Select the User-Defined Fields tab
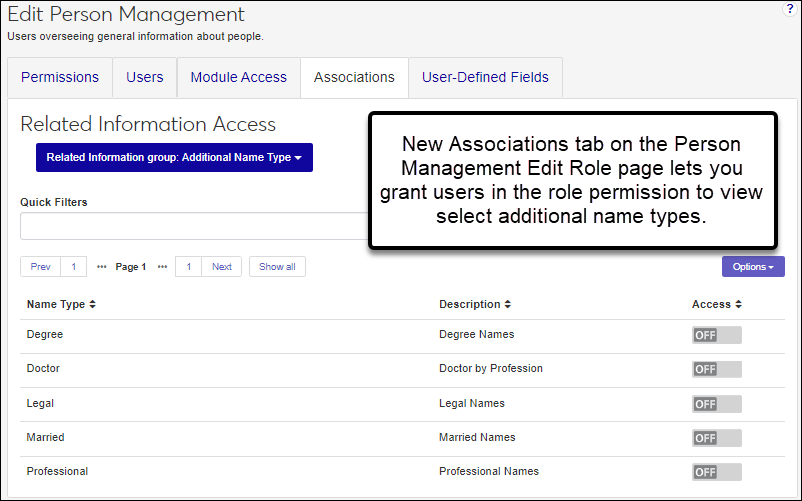The width and height of the screenshot is (802, 501). click(x=485, y=77)
